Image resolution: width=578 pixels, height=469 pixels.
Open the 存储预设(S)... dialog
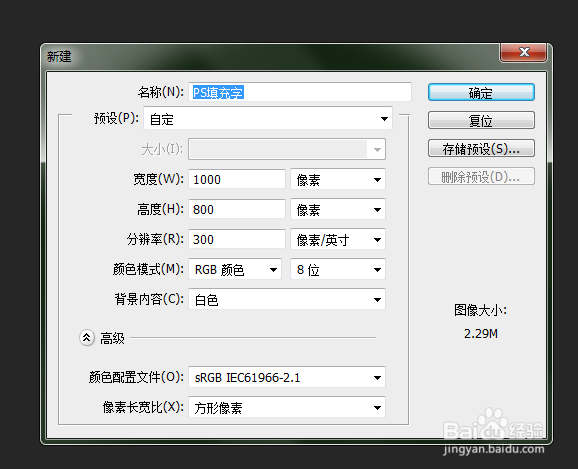click(481, 148)
